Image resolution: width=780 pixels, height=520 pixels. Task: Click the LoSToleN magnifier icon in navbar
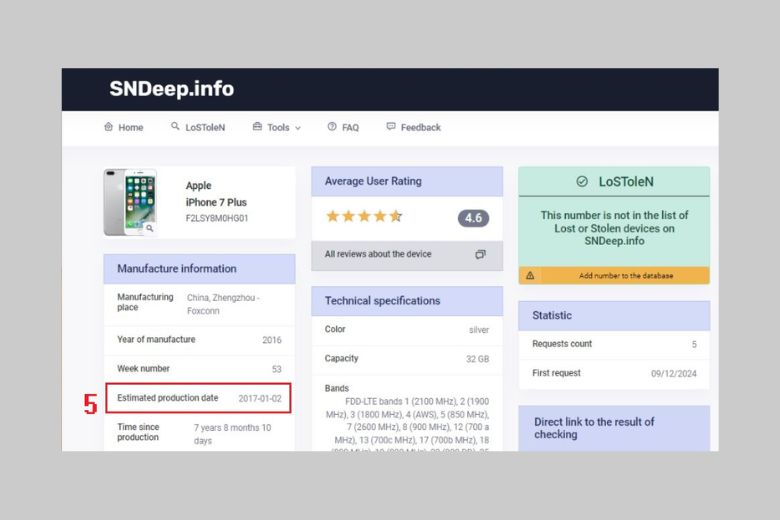click(175, 127)
